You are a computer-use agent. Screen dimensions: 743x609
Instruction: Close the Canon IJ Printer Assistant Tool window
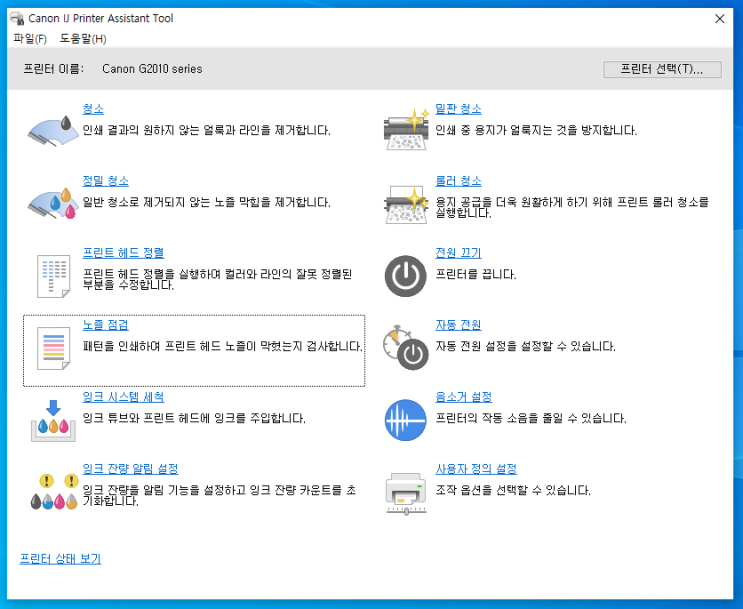[x=719, y=19]
